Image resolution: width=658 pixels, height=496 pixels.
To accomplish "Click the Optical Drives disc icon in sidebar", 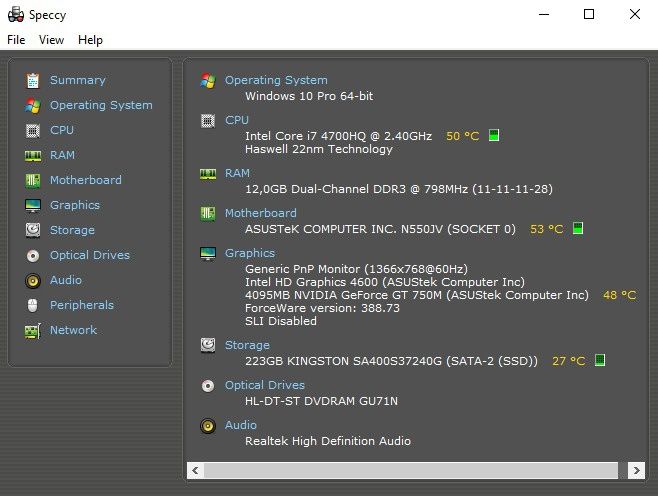I will click(33, 256).
